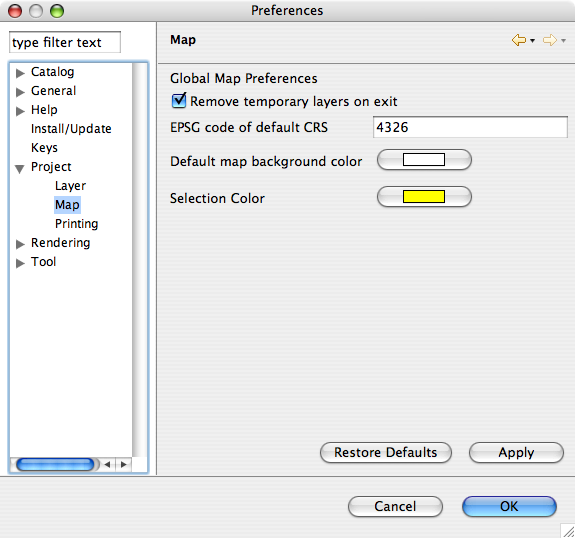This screenshot has width=575, height=538.
Task: Change the yellow Selection Color swatch
Action: click(x=424, y=197)
